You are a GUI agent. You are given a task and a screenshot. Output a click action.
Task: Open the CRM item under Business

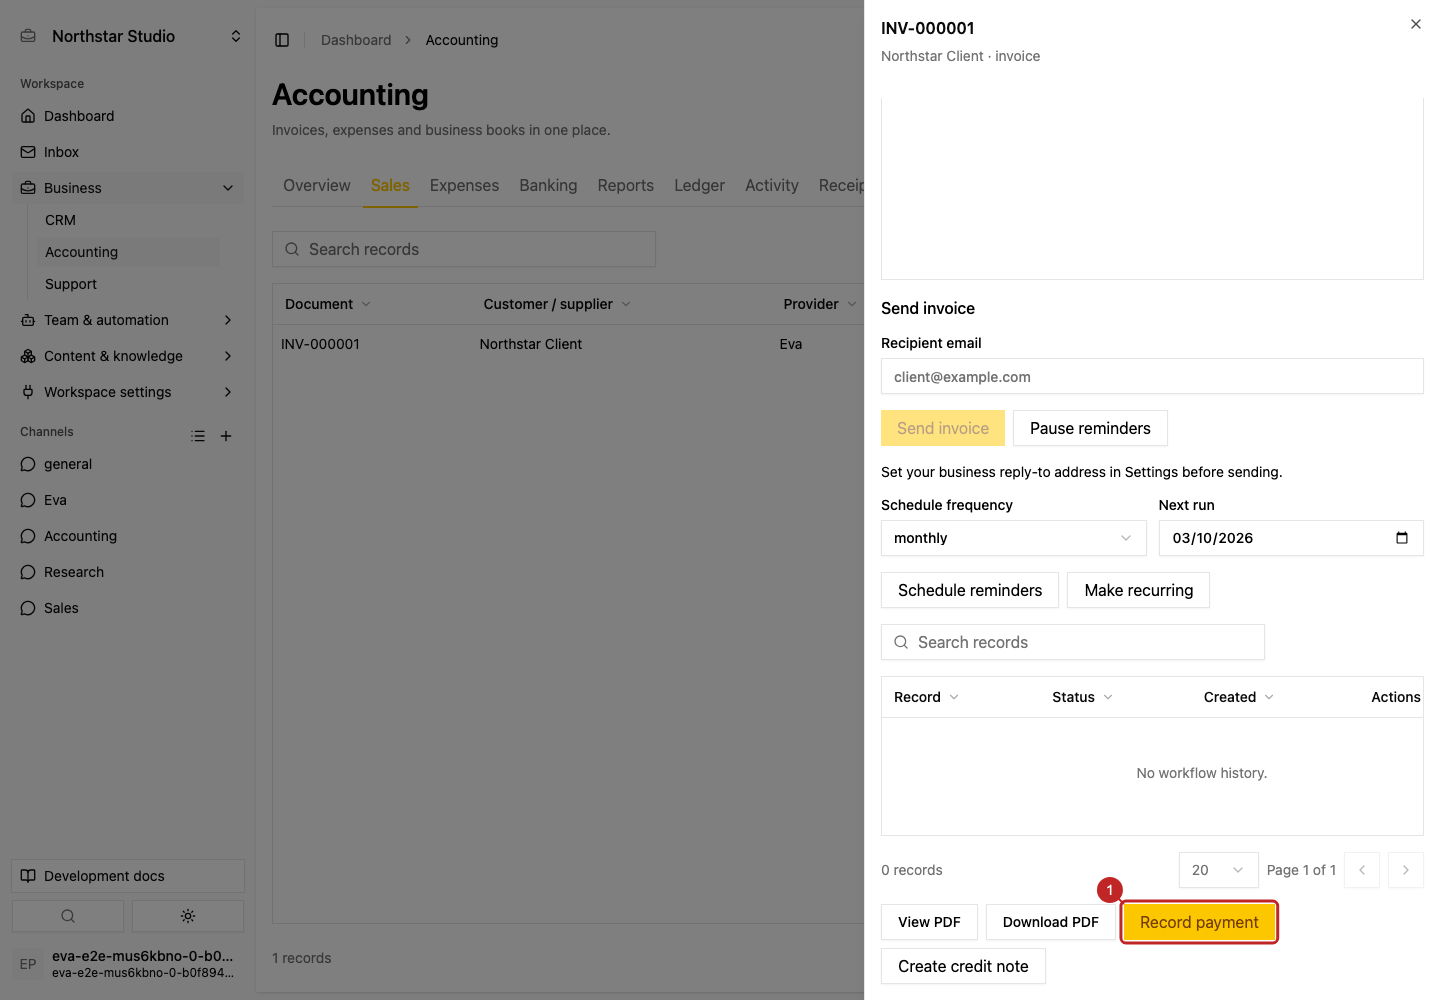(128, 220)
